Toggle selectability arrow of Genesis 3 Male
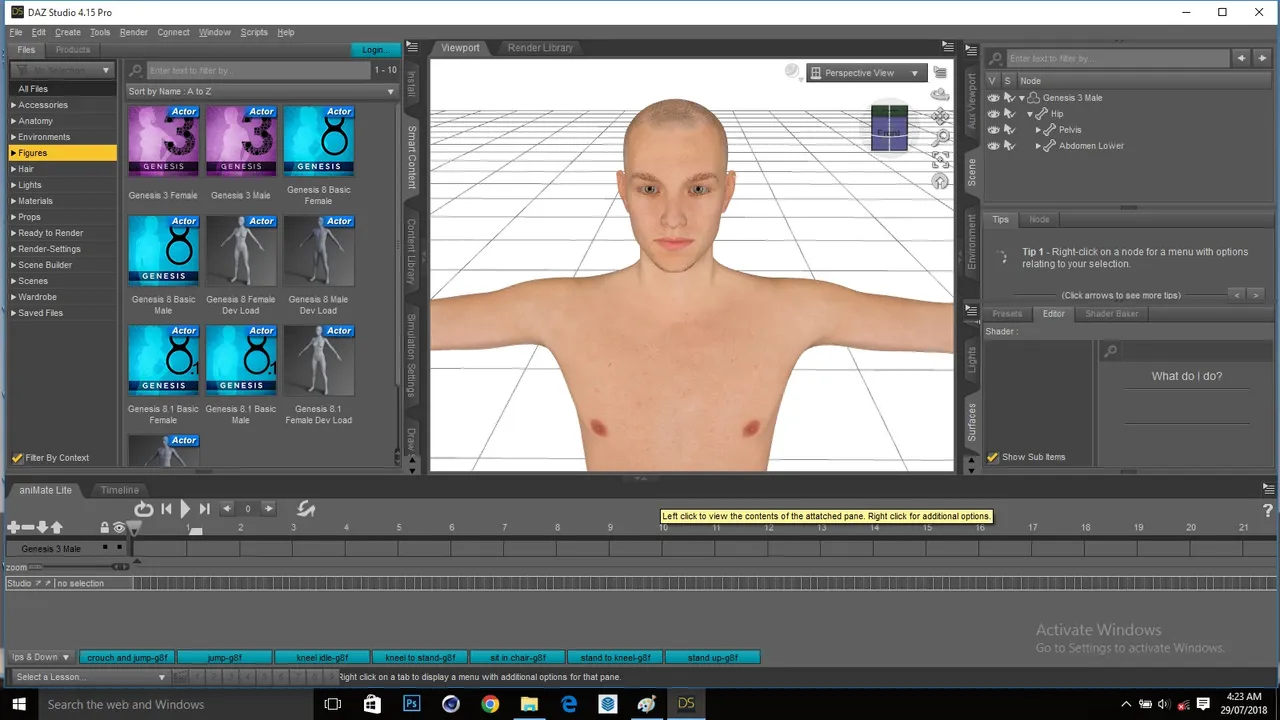Screen dimensions: 1280x720 1009,98
